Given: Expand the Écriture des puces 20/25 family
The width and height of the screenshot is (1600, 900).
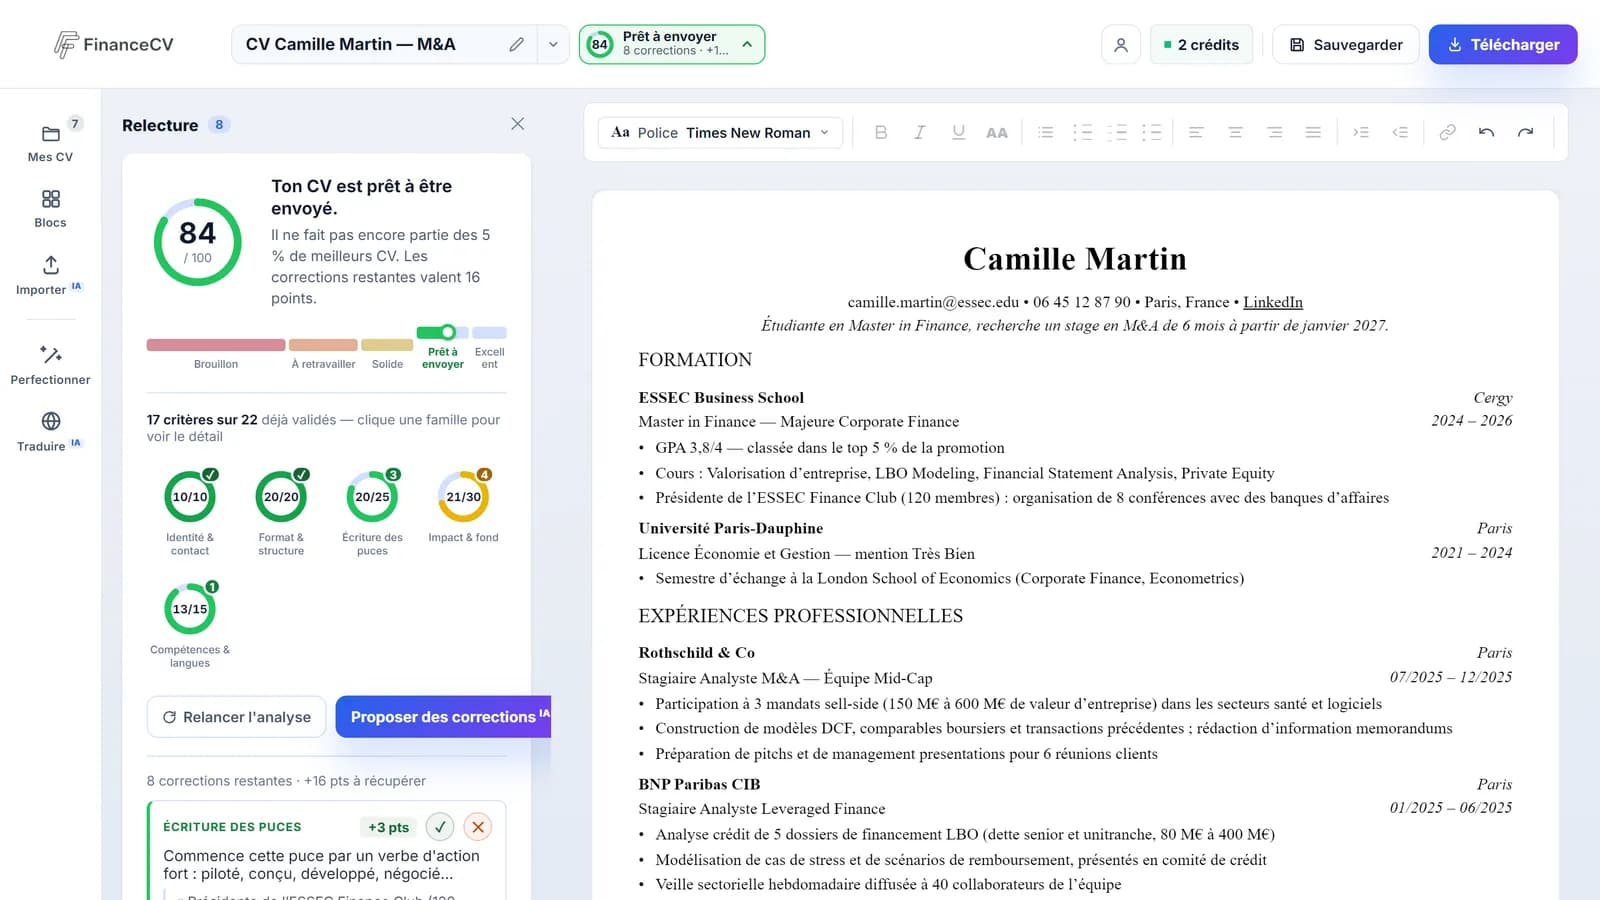Looking at the screenshot, I should click(x=372, y=513).
